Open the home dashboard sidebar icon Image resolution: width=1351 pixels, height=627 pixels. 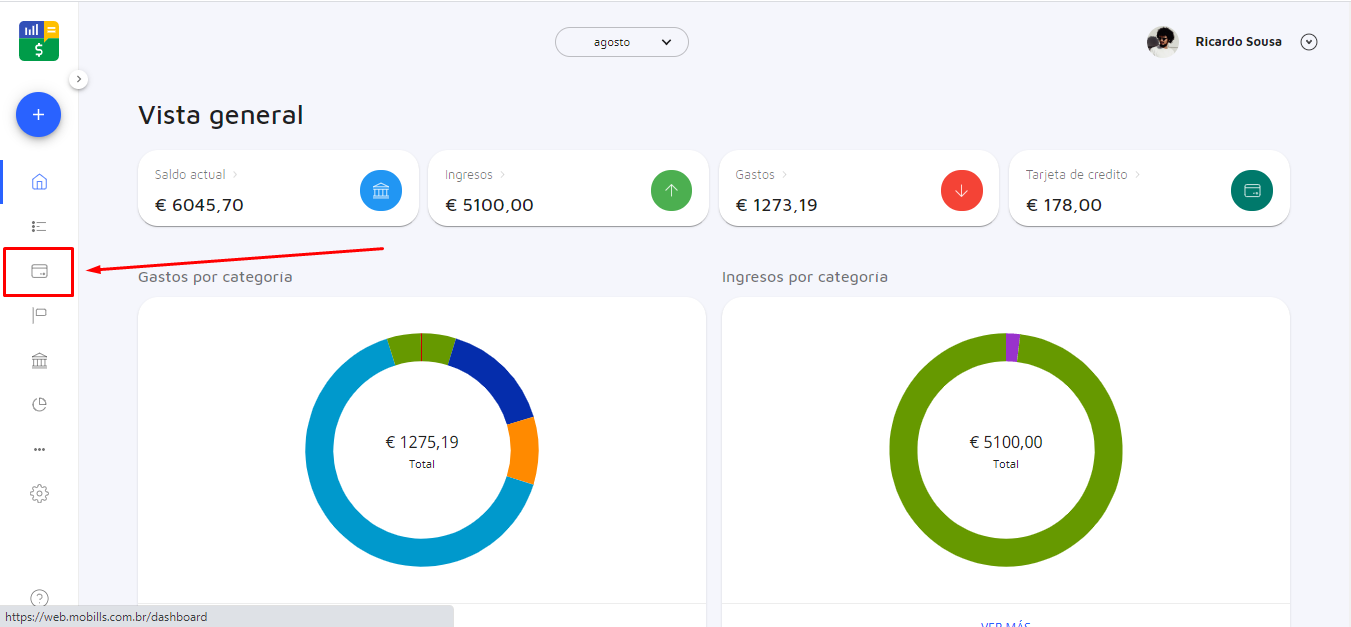pos(39,182)
